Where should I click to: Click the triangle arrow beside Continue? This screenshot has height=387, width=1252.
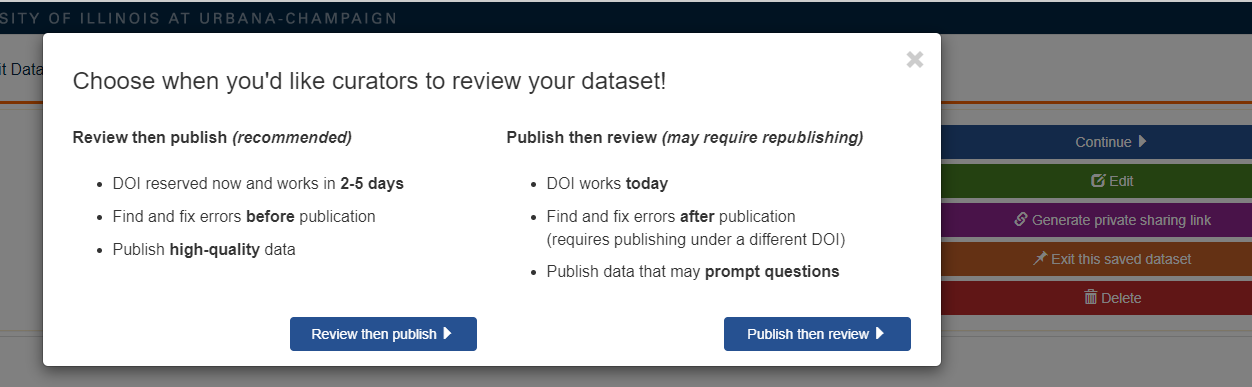point(1142,142)
